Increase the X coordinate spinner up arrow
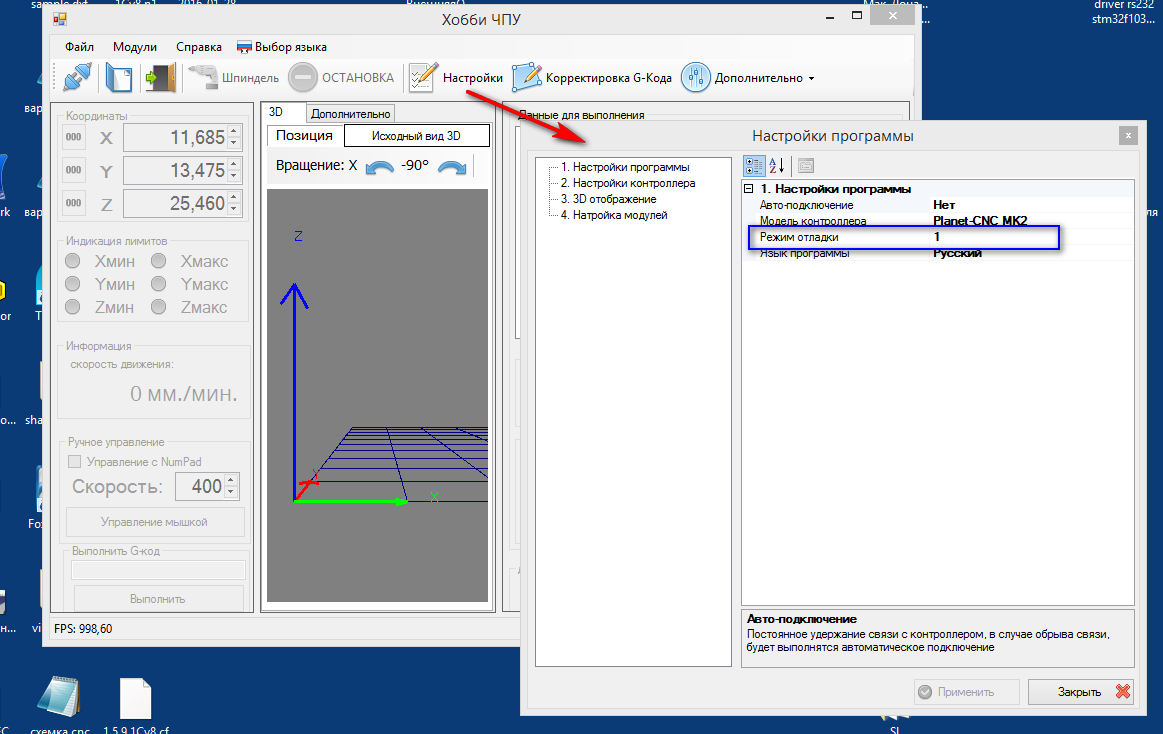This screenshot has height=734, width=1163. click(x=234, y=131)
